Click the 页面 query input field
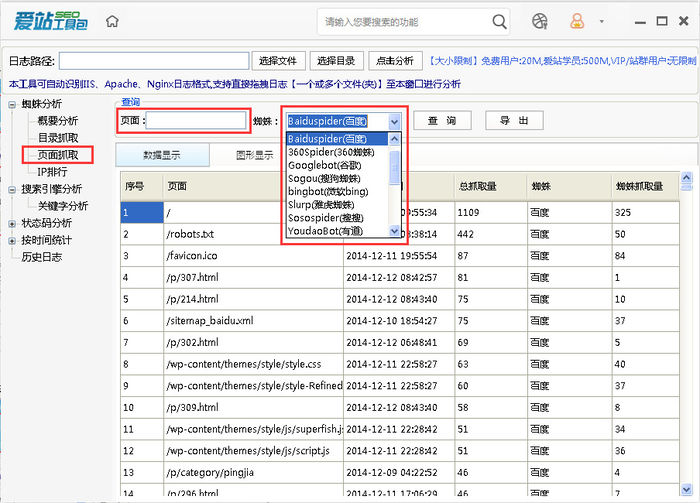 [x=196, y=121]
